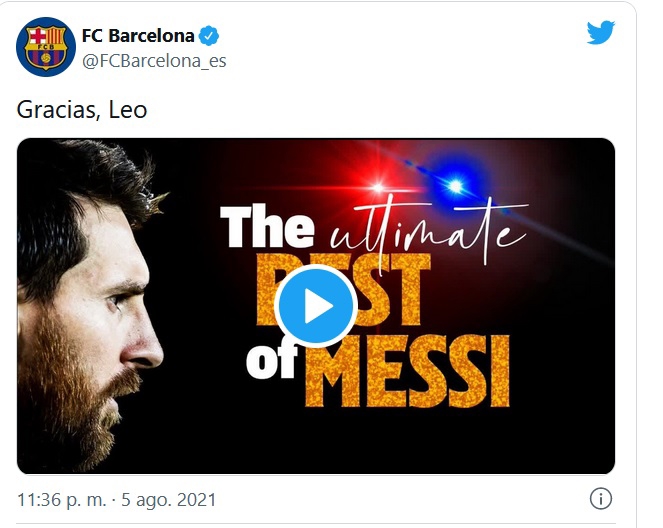Click the Twitter bird logo

coord(600,33)
